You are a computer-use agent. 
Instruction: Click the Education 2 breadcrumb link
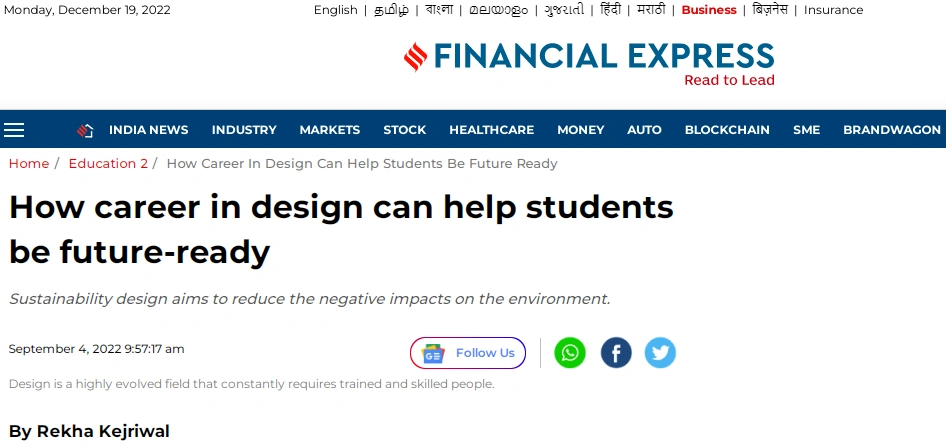(108, 163)
